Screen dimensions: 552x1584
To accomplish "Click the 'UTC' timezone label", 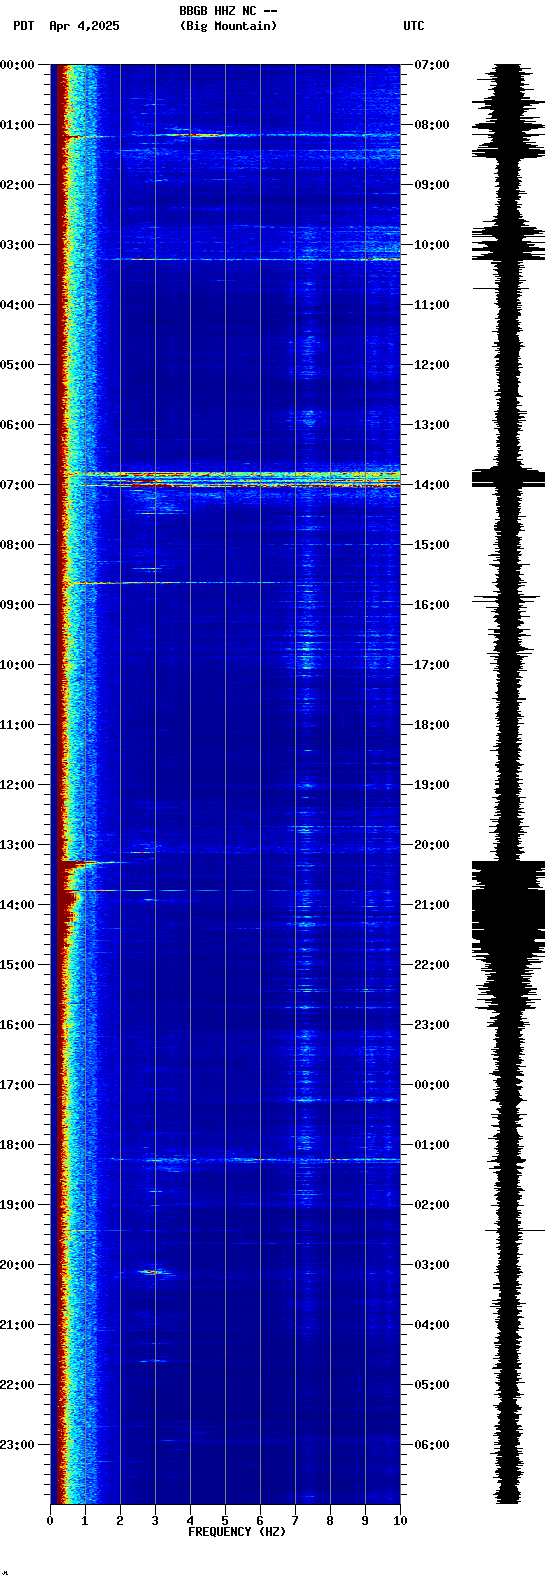I will tap(414, 26).
